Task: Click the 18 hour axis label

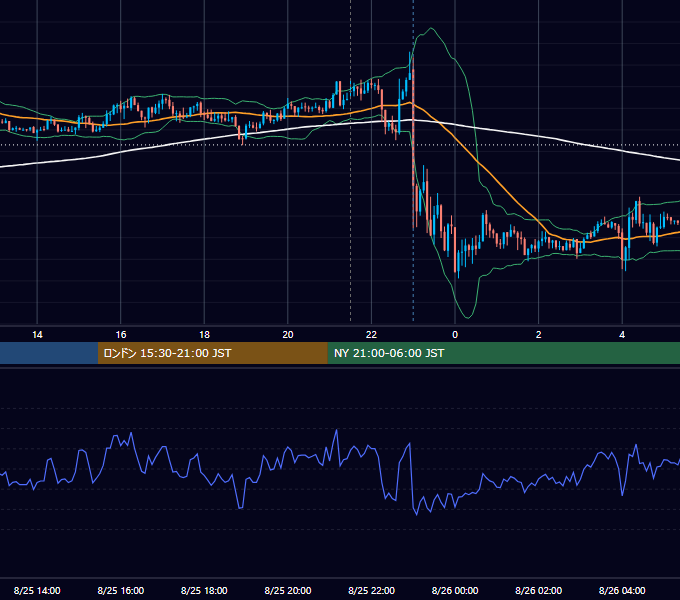Action: pyautogui.click(x=204, y=335)
